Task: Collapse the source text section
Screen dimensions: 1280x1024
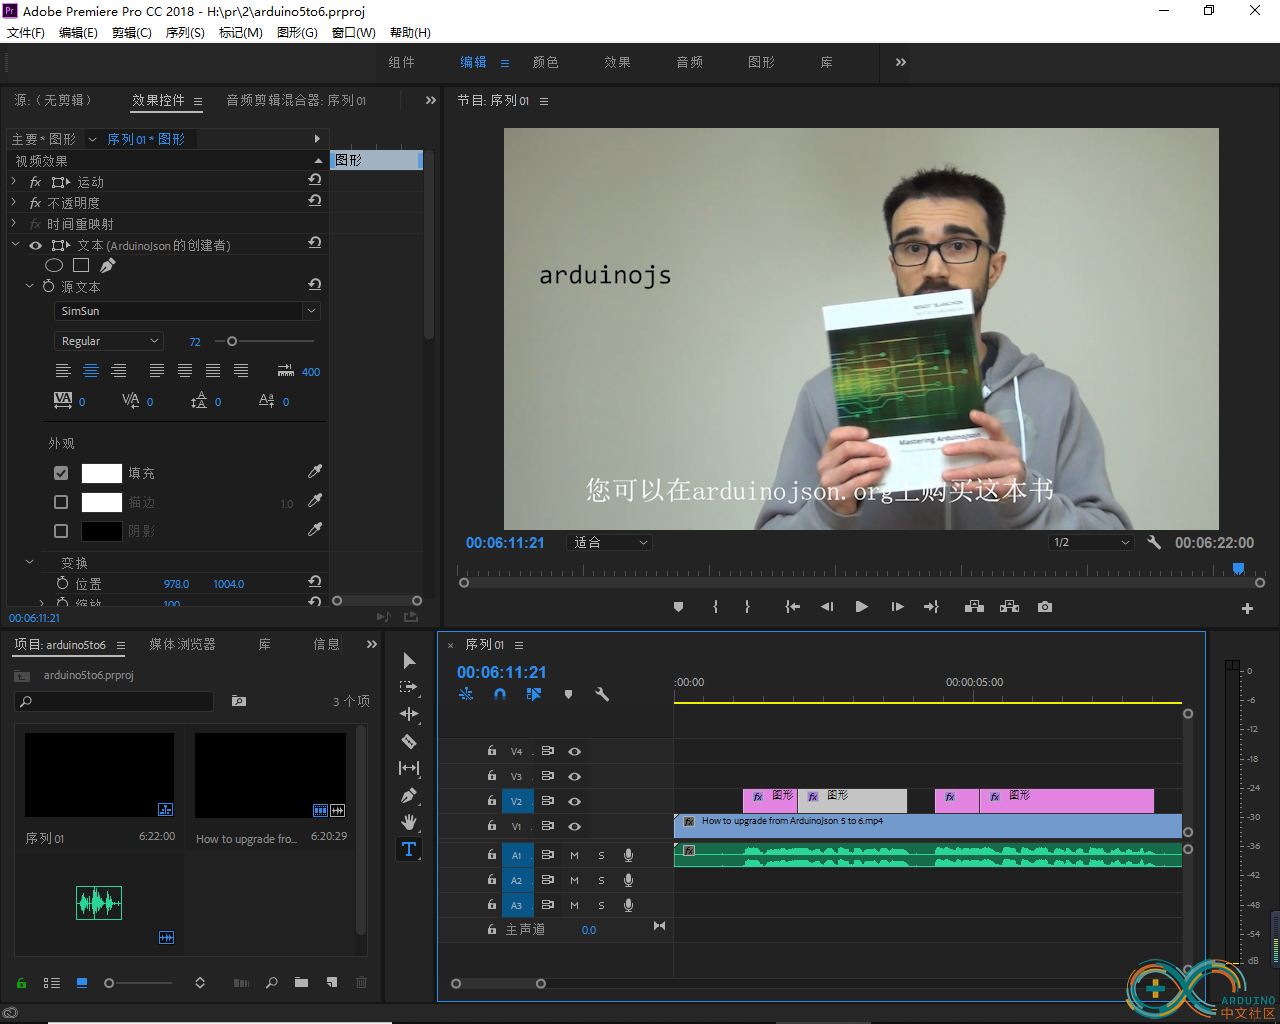Action: coord(29,286)
